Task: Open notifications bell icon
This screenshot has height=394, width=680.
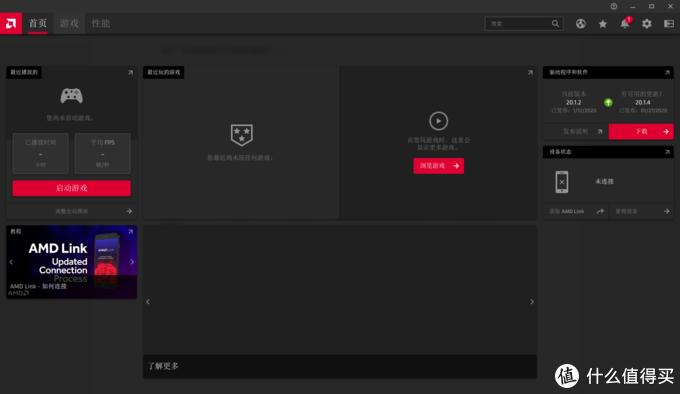Action: point(625,23)
